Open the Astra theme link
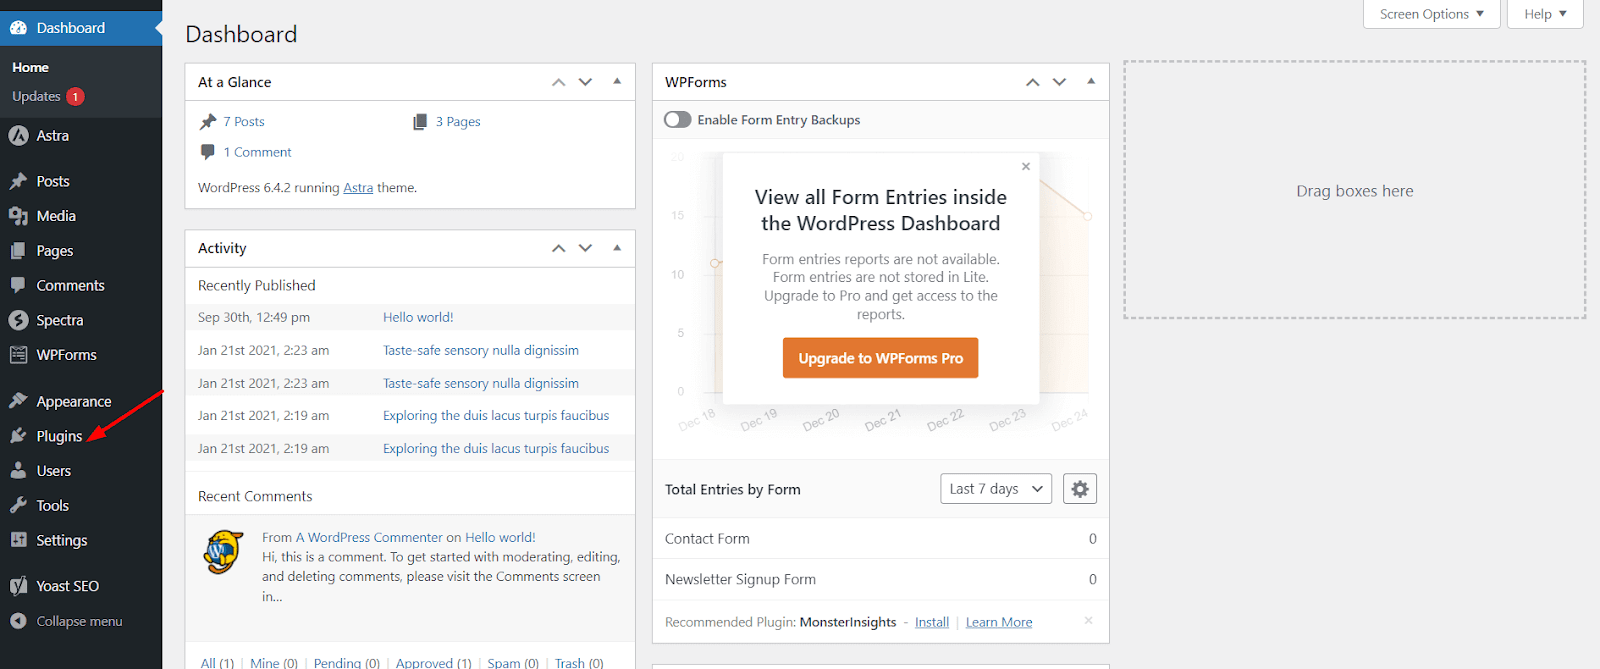1600x669 pixels. click(358, 188)
